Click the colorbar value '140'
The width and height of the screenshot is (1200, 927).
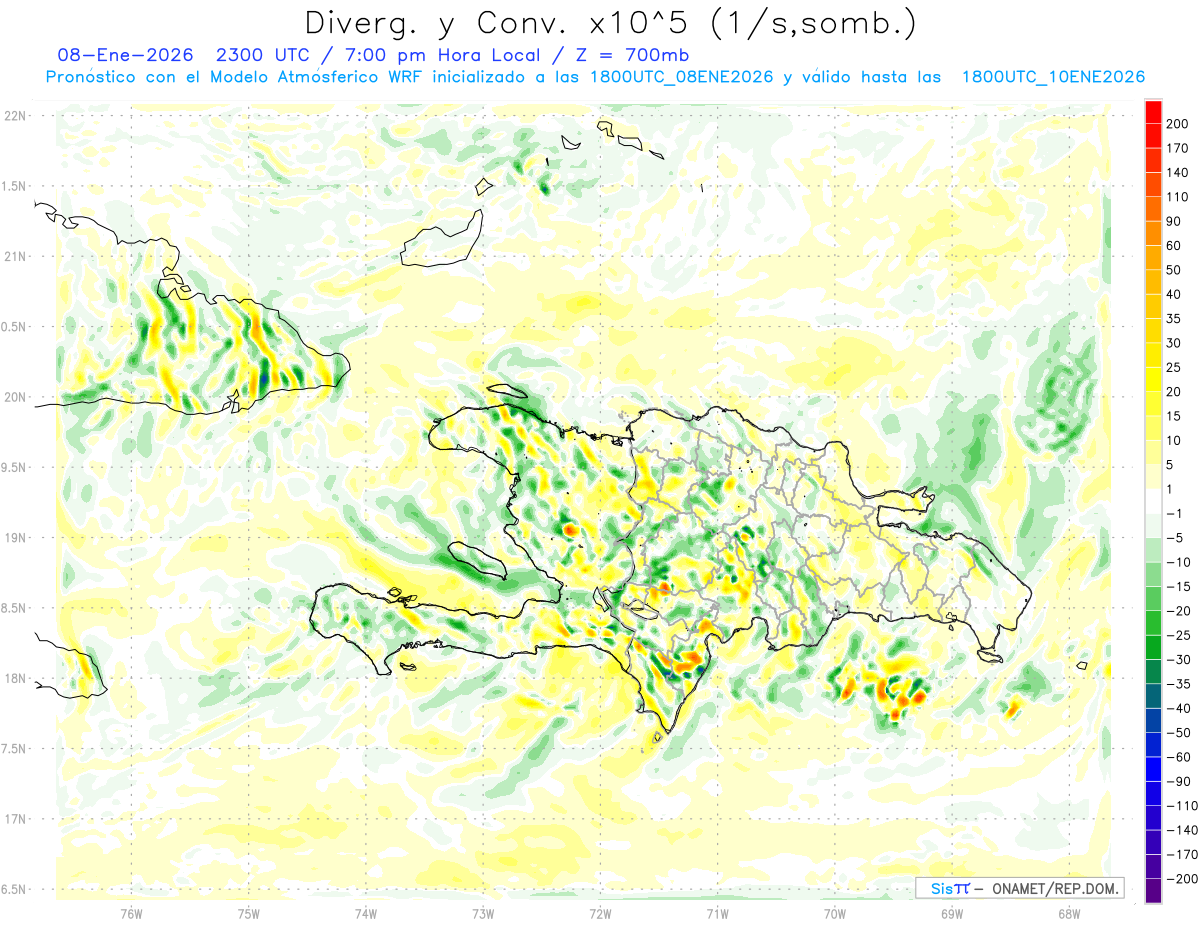1178,173
